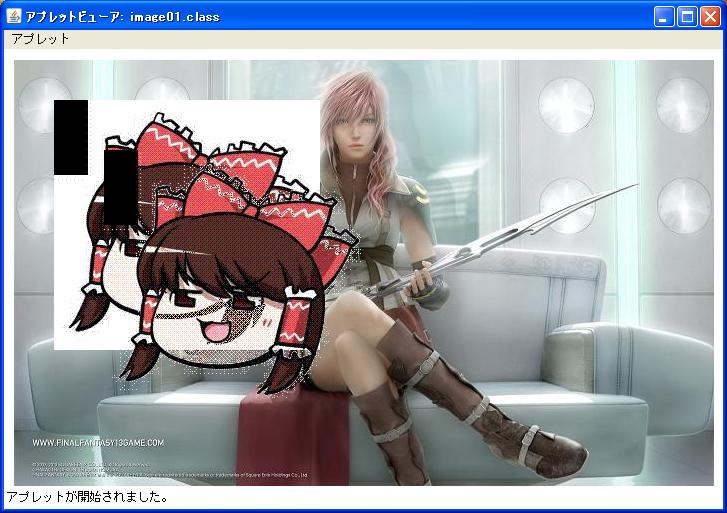
Task: Click the WWW.FINALFANTASY13GAME.COM text
Action: (x=98, y=442)
